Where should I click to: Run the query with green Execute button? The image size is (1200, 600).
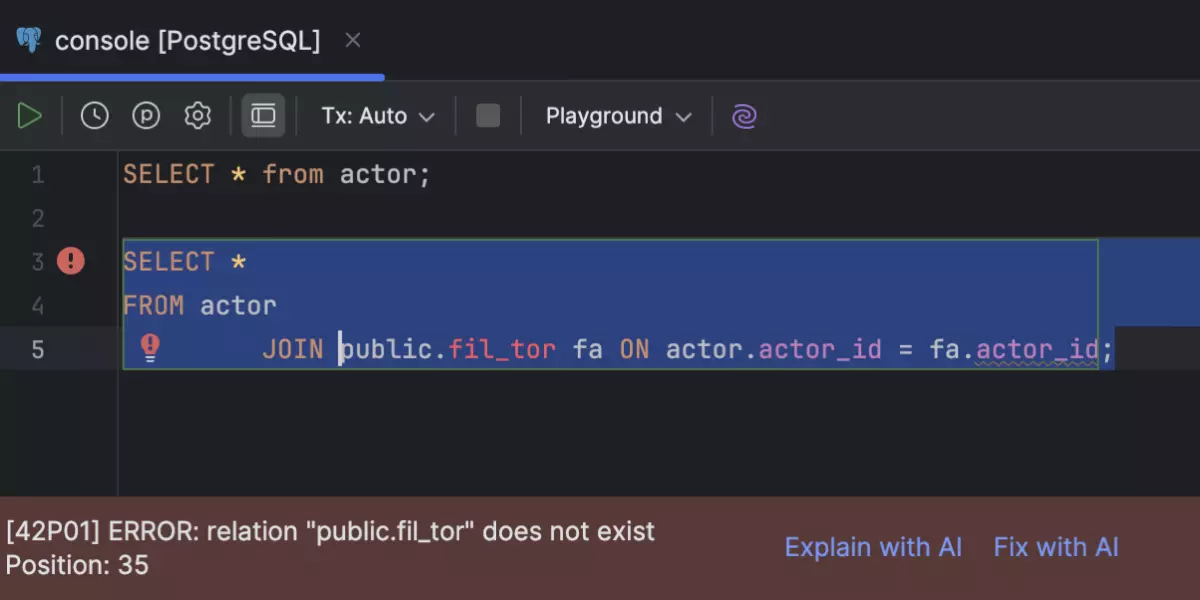[x=30, y=116]
